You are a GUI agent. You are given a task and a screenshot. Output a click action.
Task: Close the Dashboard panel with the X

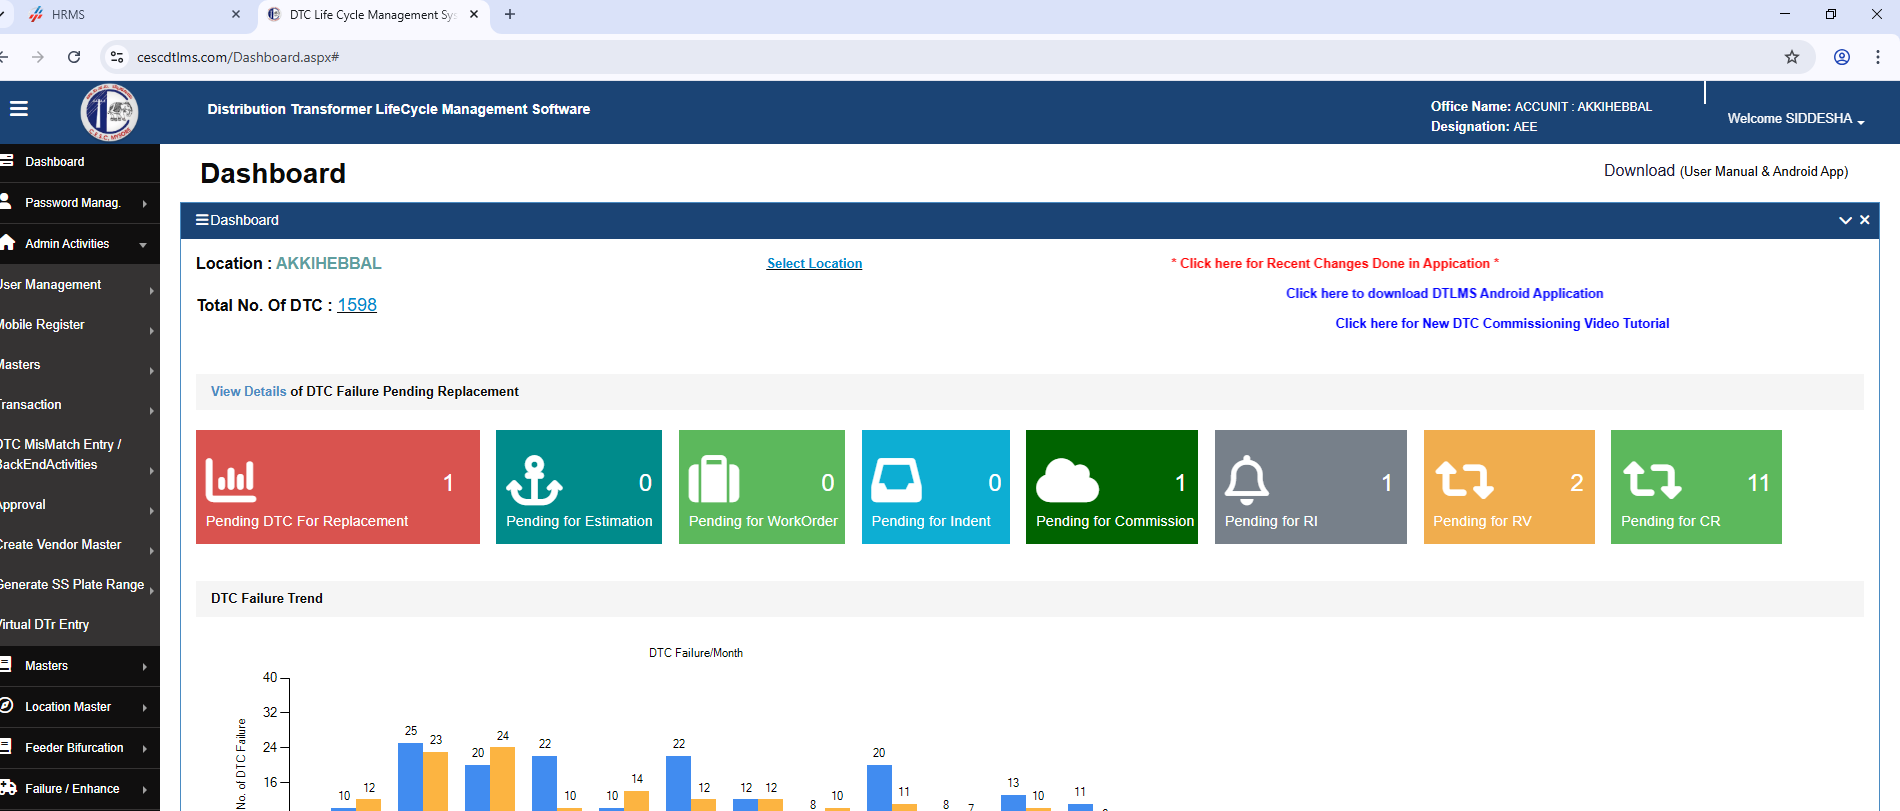(1865, 220)
